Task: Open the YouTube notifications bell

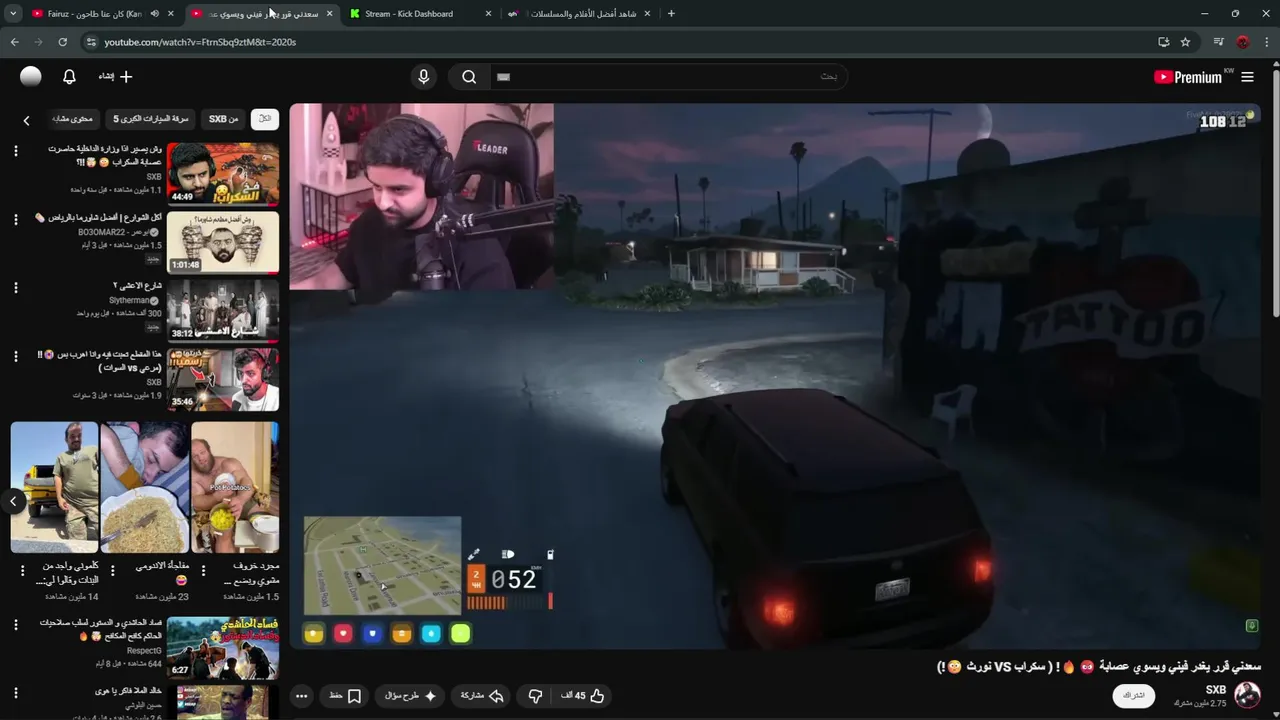Action: 69,77
